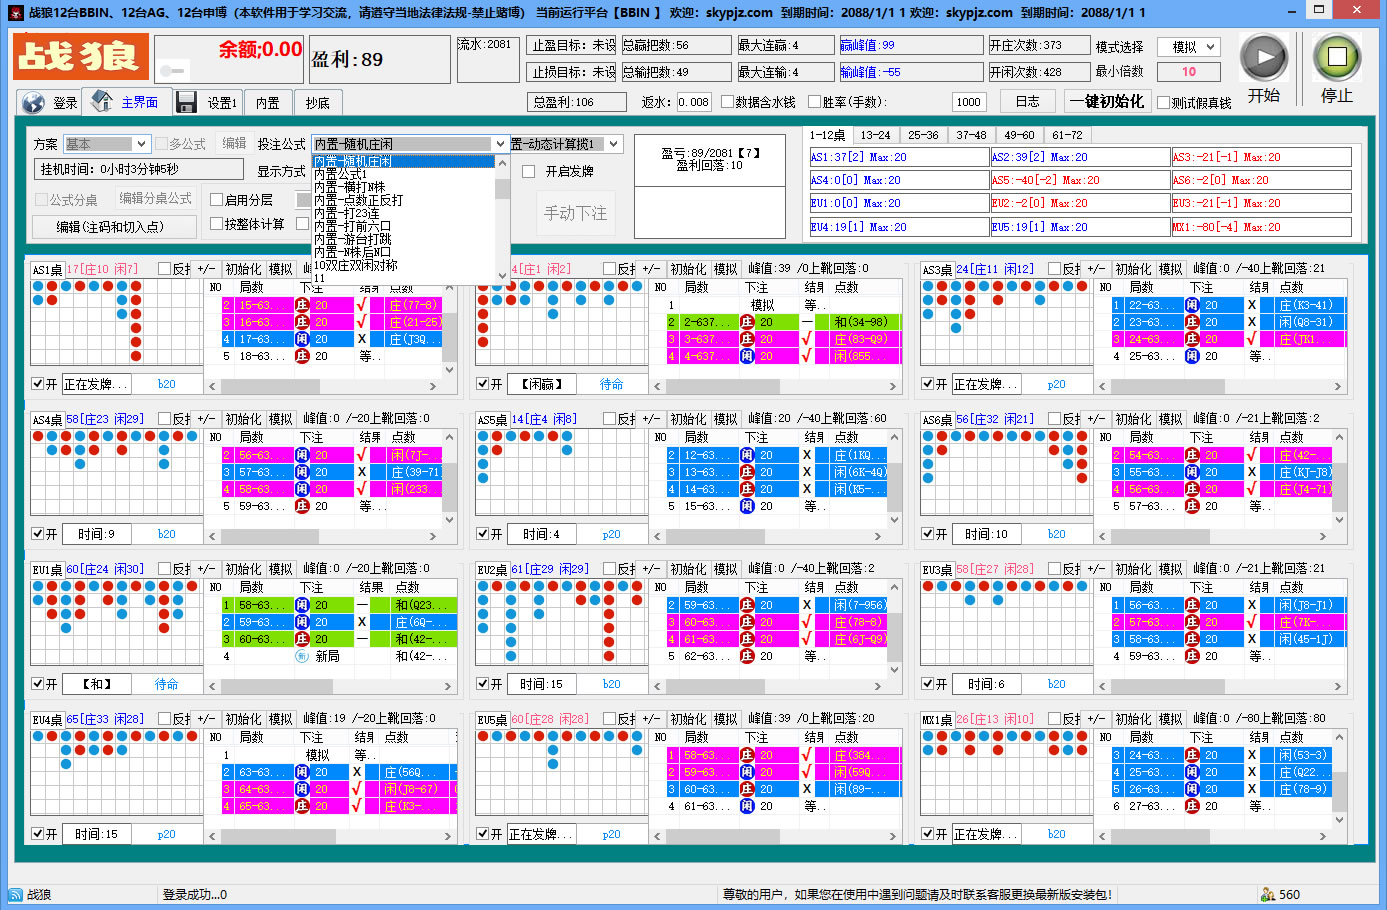
Task: Switch to the 13-24 table tab
Action: [875, 135]
